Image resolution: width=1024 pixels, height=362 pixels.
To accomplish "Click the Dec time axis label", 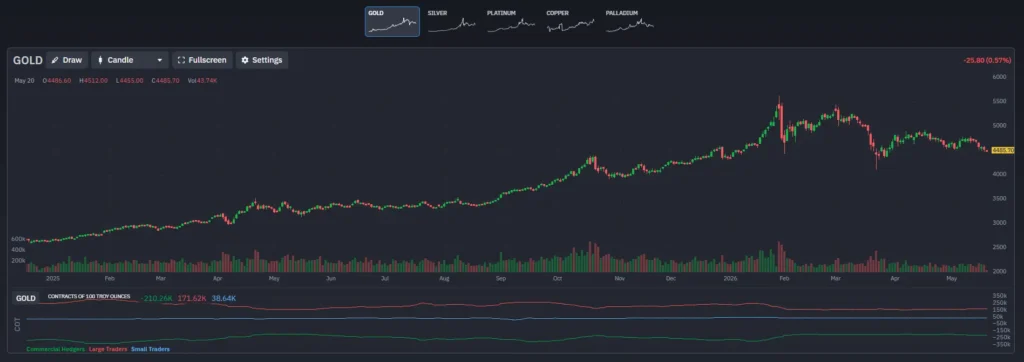I will click(x=670, y=278).
